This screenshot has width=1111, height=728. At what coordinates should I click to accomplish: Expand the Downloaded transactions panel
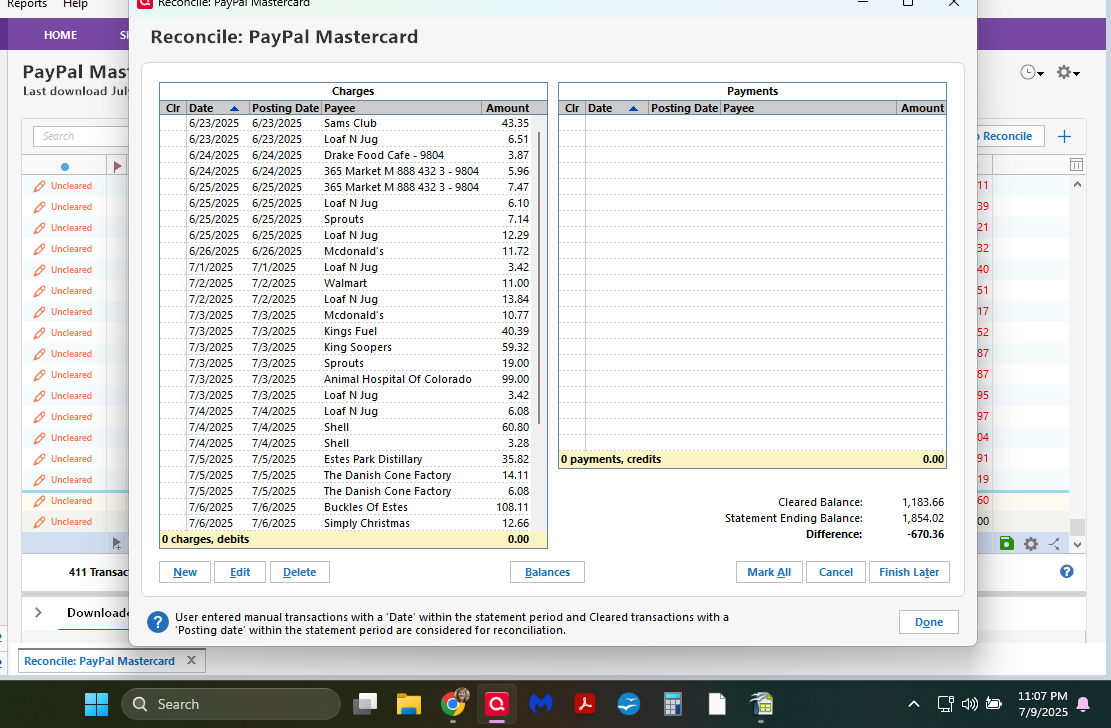click(38, 612)
